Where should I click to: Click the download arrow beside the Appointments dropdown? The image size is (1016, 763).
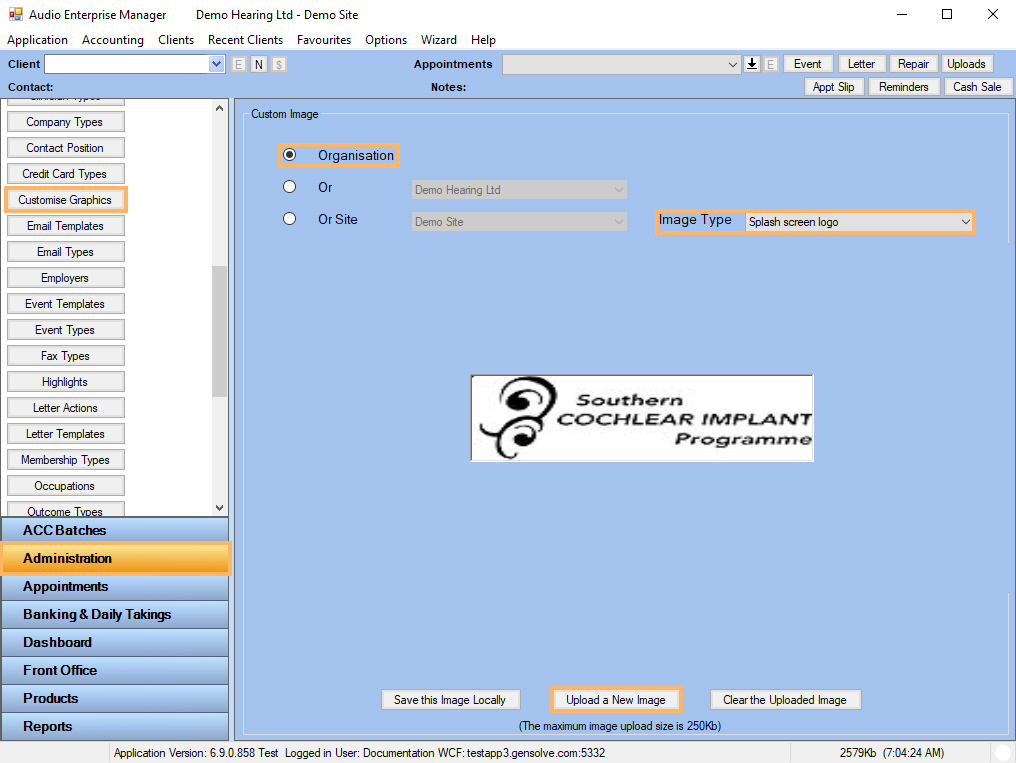(751, 63)
